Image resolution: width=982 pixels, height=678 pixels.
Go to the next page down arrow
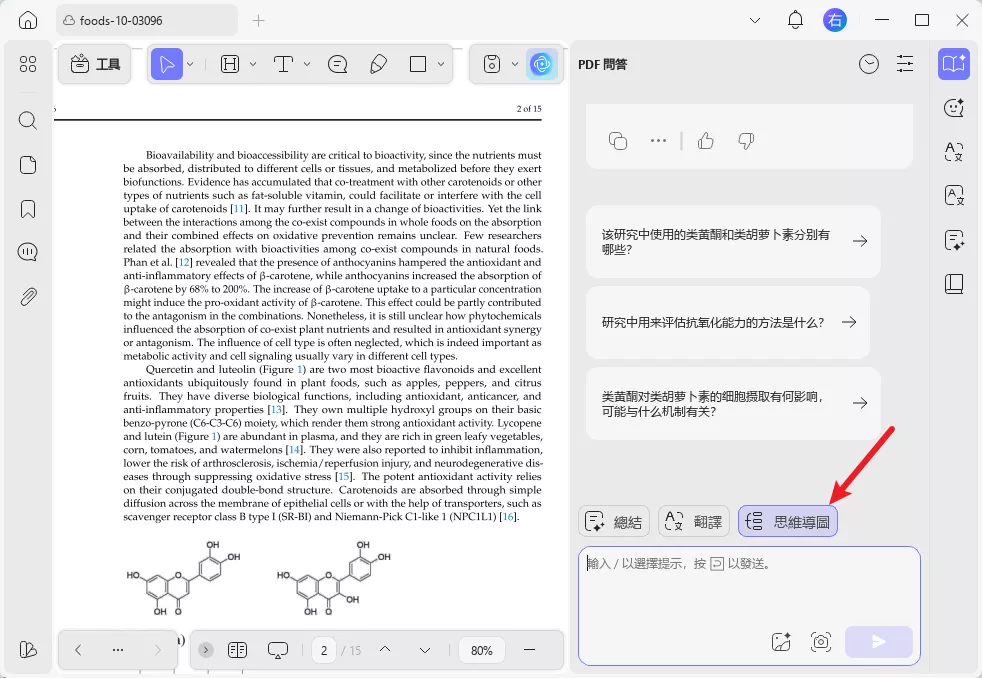pyautogui.click(x=425, y=650)
